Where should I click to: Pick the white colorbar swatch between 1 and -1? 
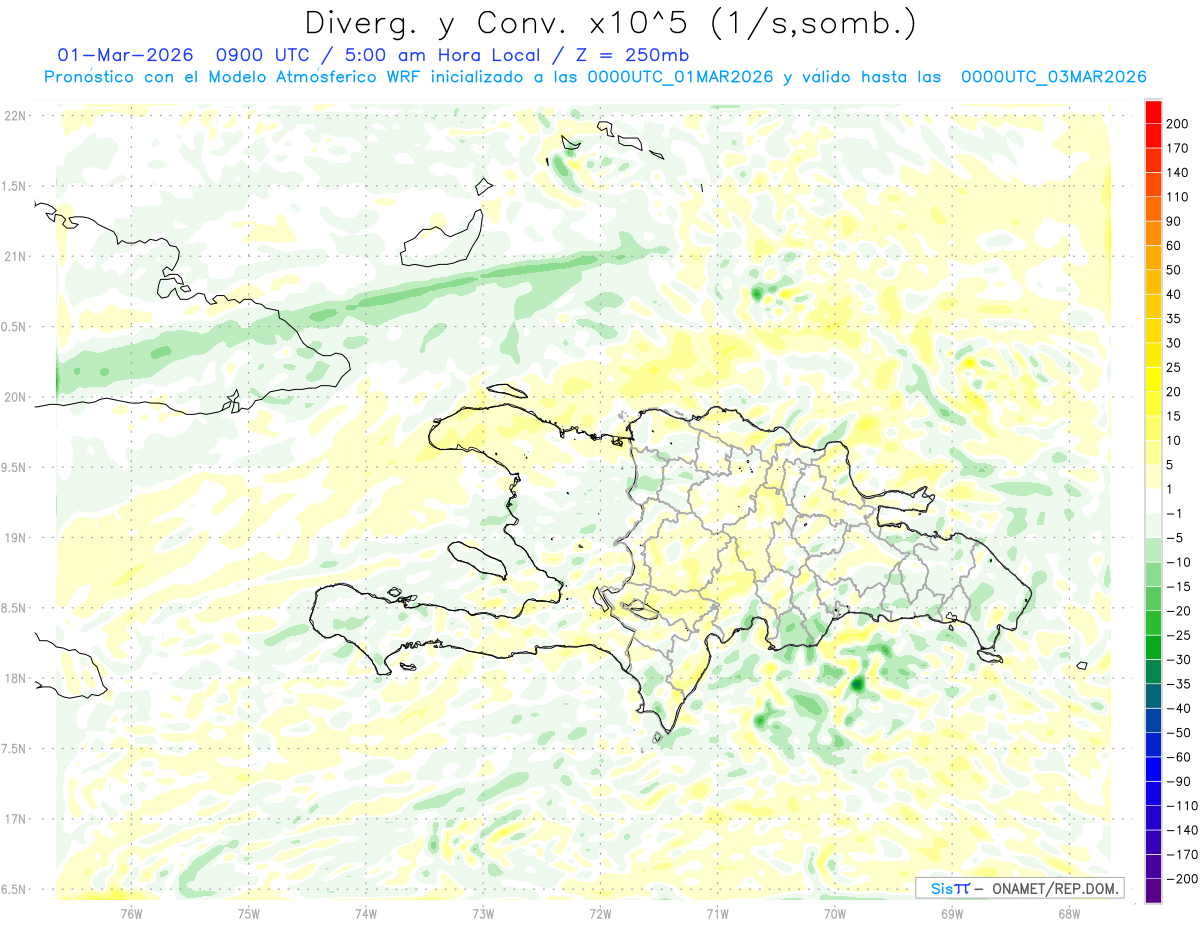[1154, 501]
